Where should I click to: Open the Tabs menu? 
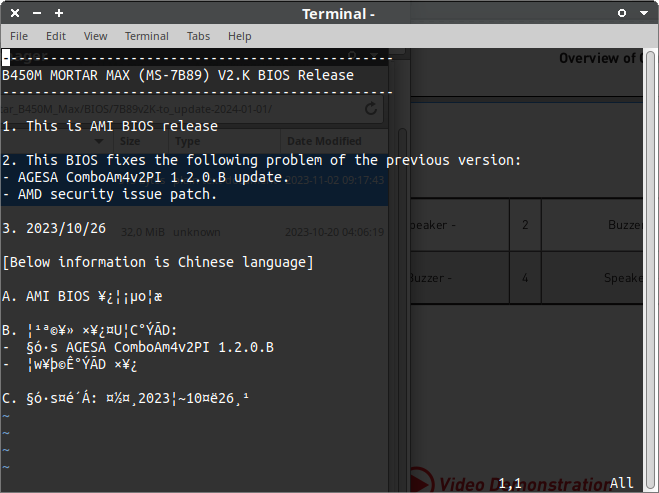point(199,36)
